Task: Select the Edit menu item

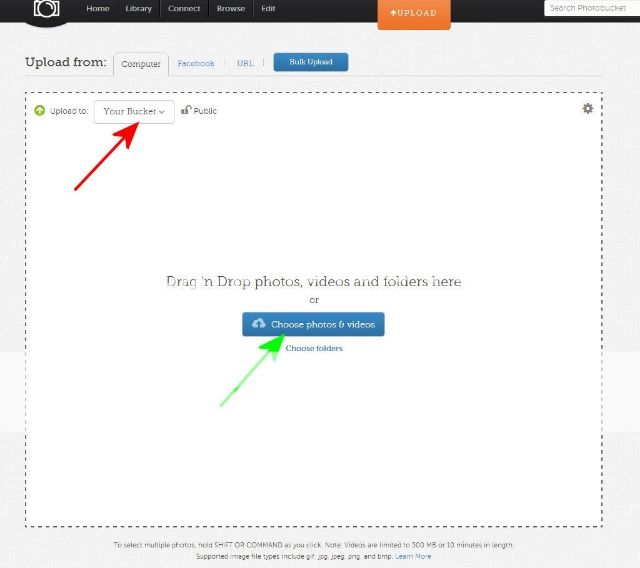Action: point(268,8)
